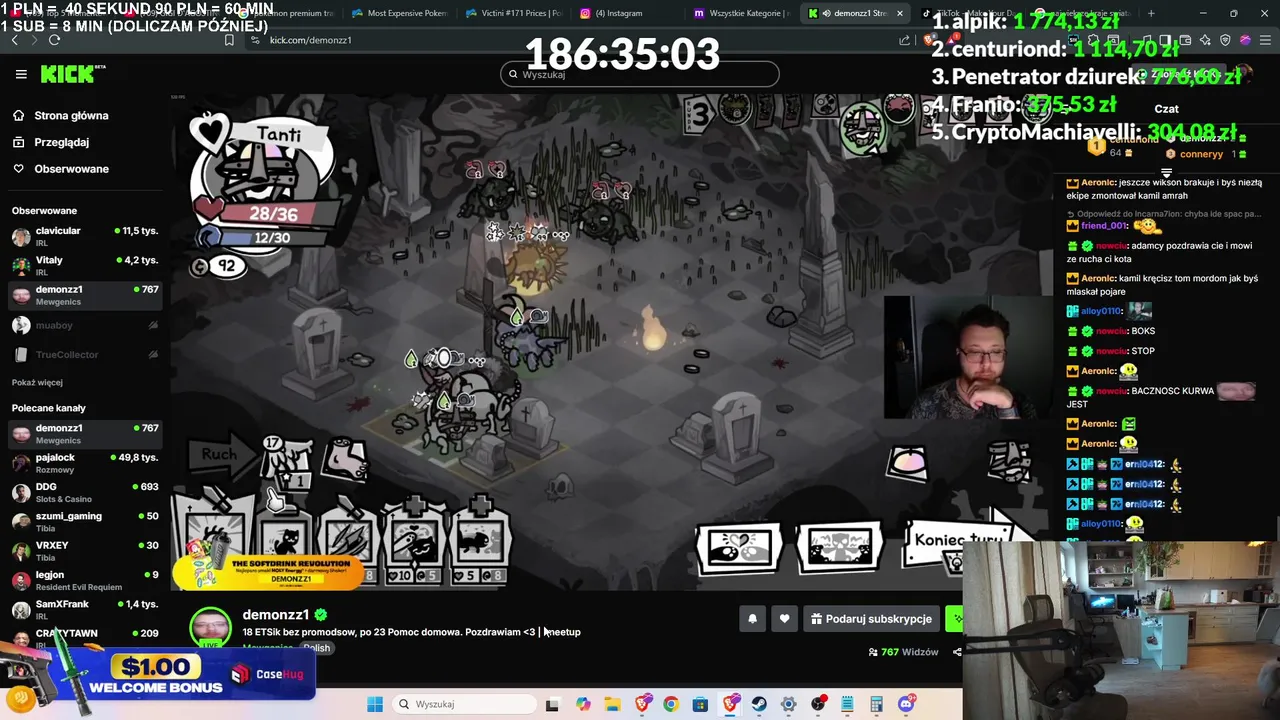Open a new browser tab
1280x720 pixels.
point(1151,13)
